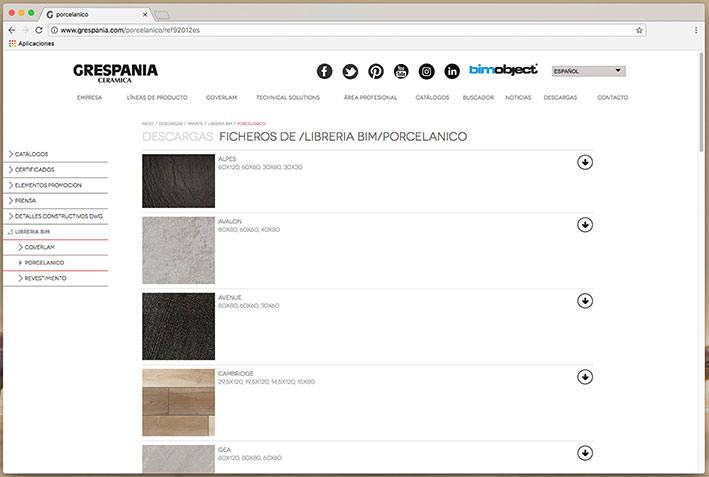Download the CAMBRIDGE BIM file
709x477 pixels.
pos(585,377)
